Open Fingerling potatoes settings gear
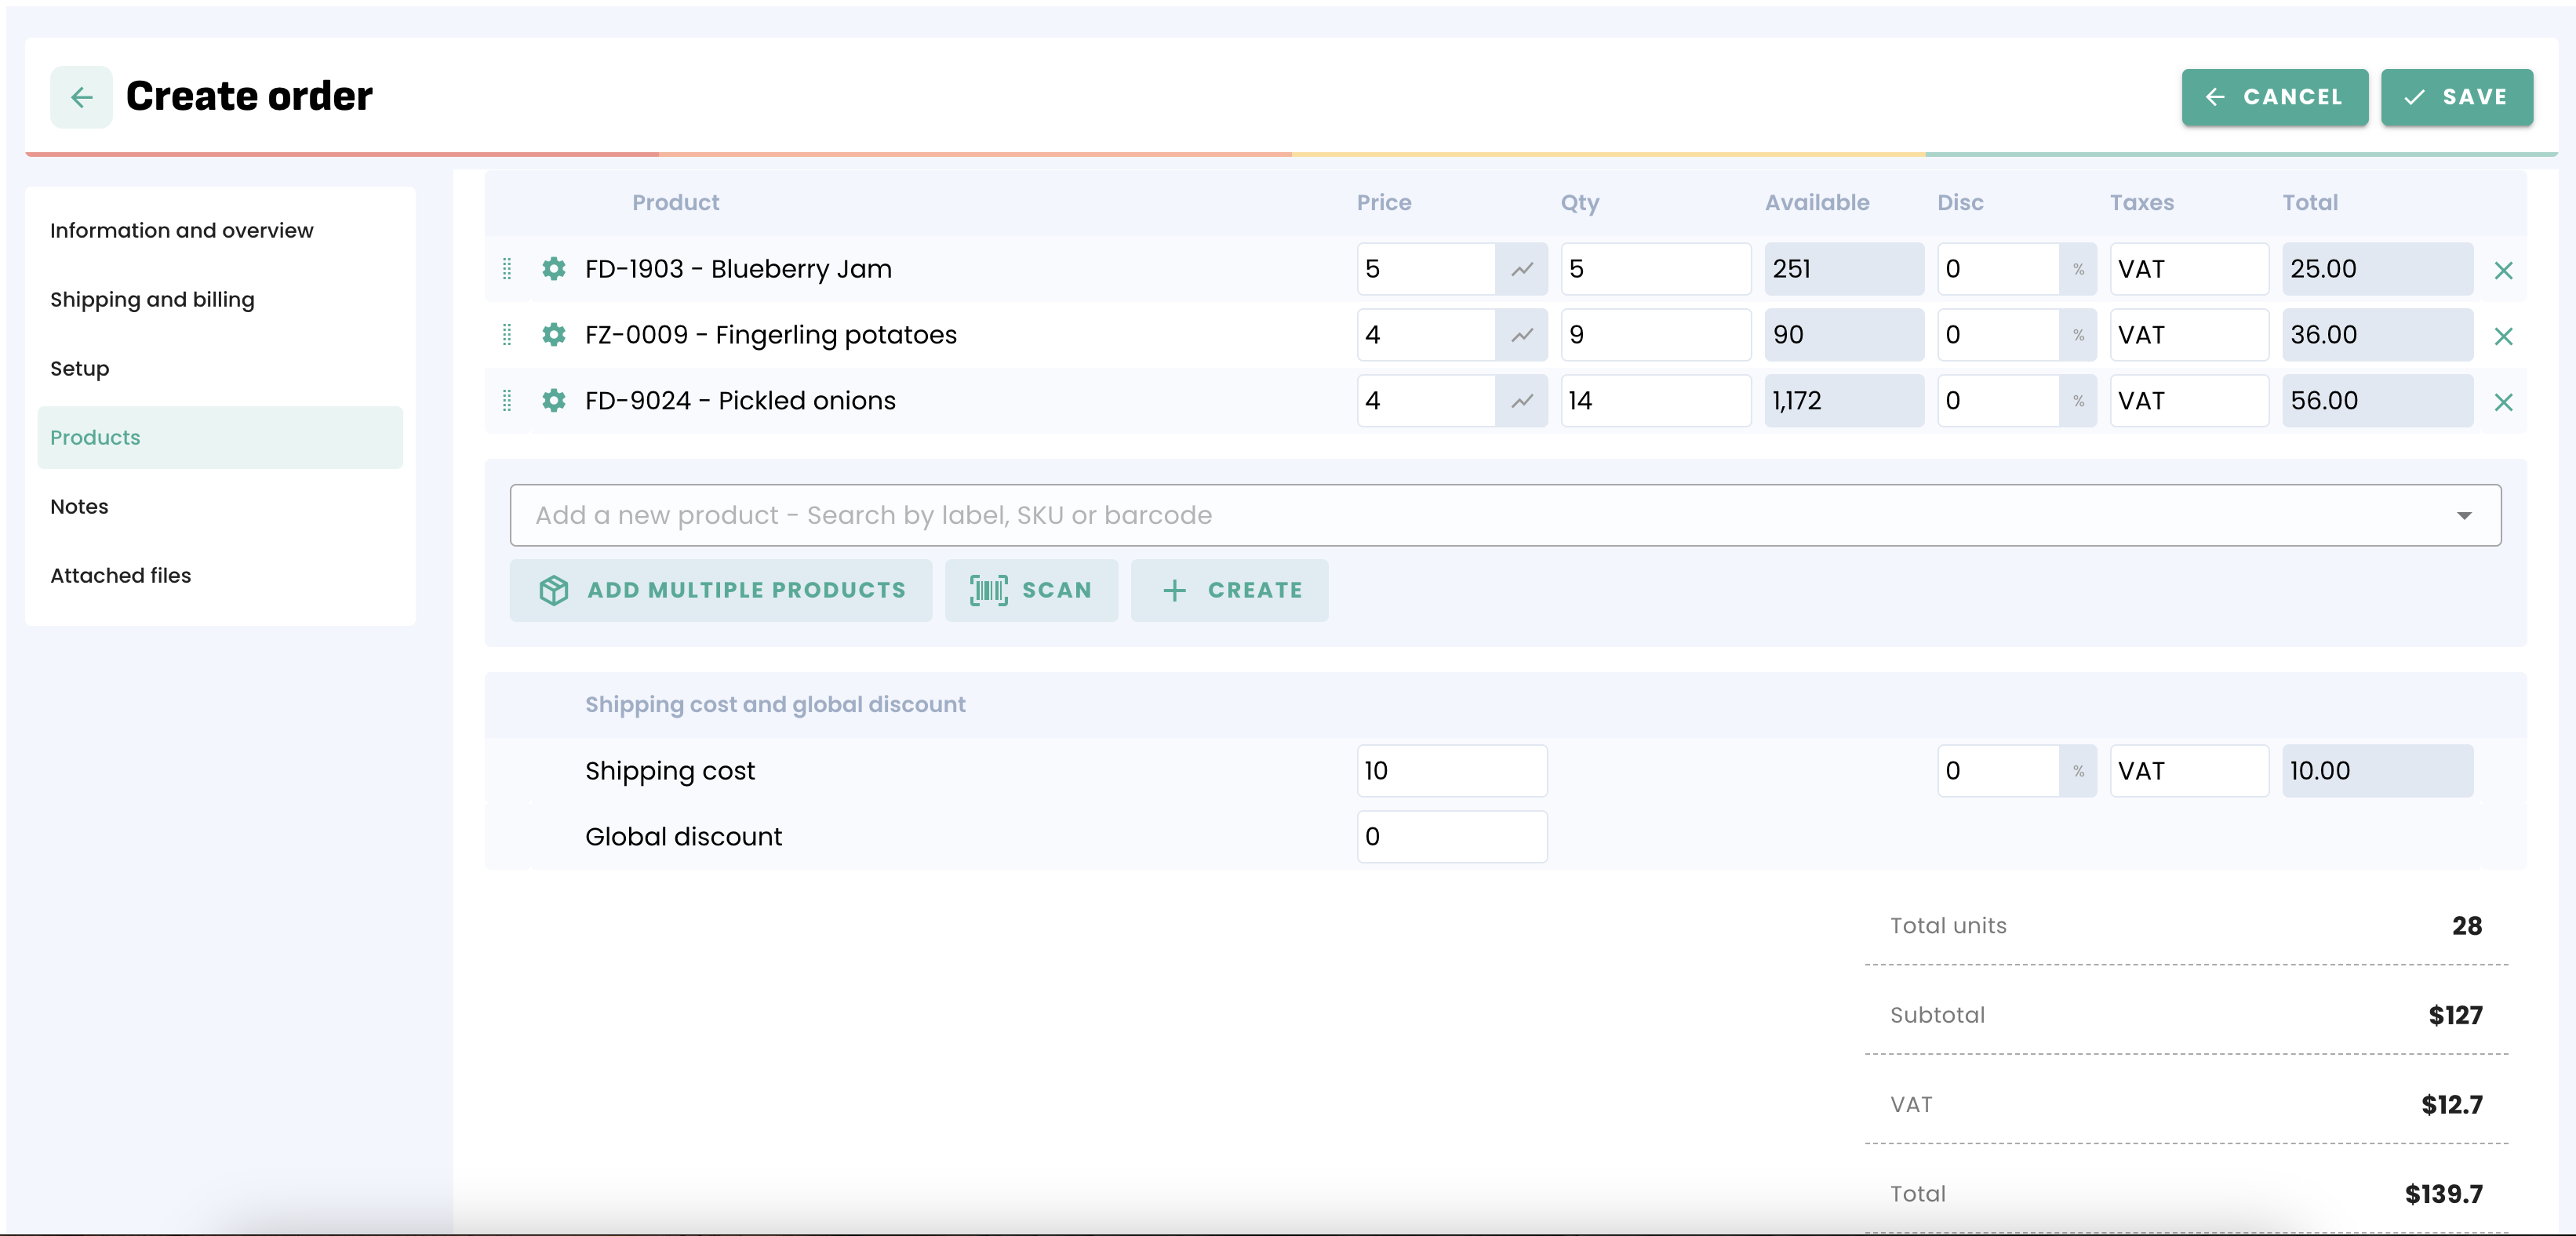The height and width of the screenshot is (1236, 2576). tap(553, 335)
